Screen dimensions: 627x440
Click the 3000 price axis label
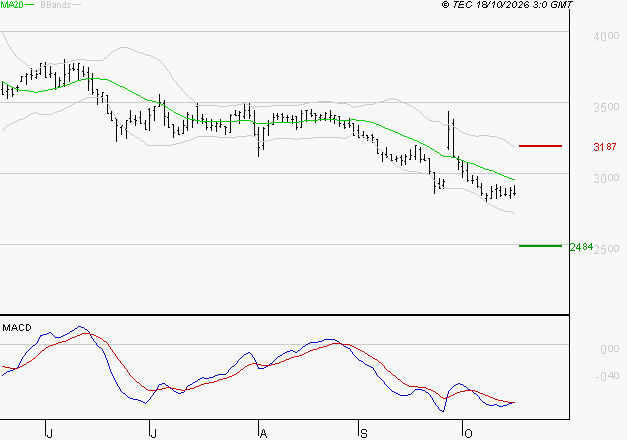[606, 178]
